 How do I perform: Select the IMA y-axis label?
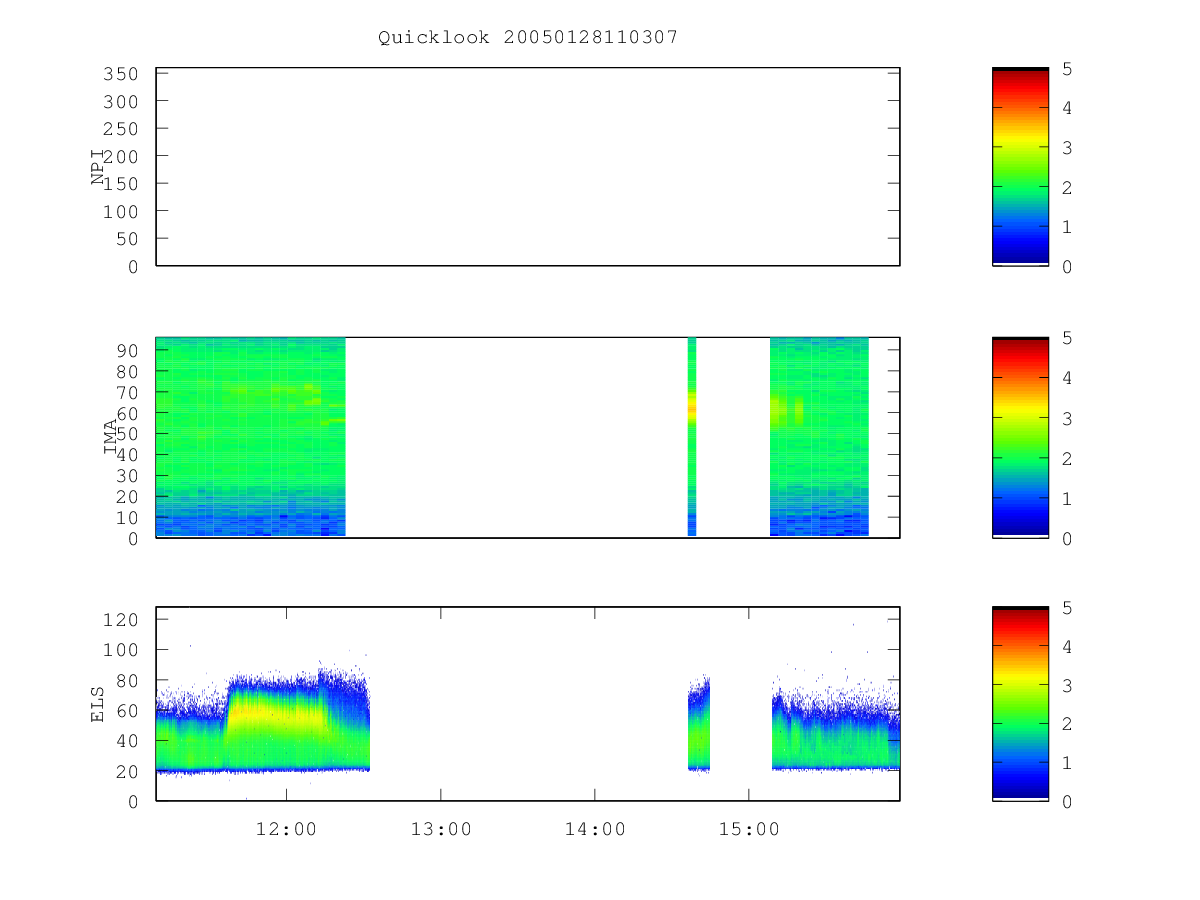click(110, 437)
